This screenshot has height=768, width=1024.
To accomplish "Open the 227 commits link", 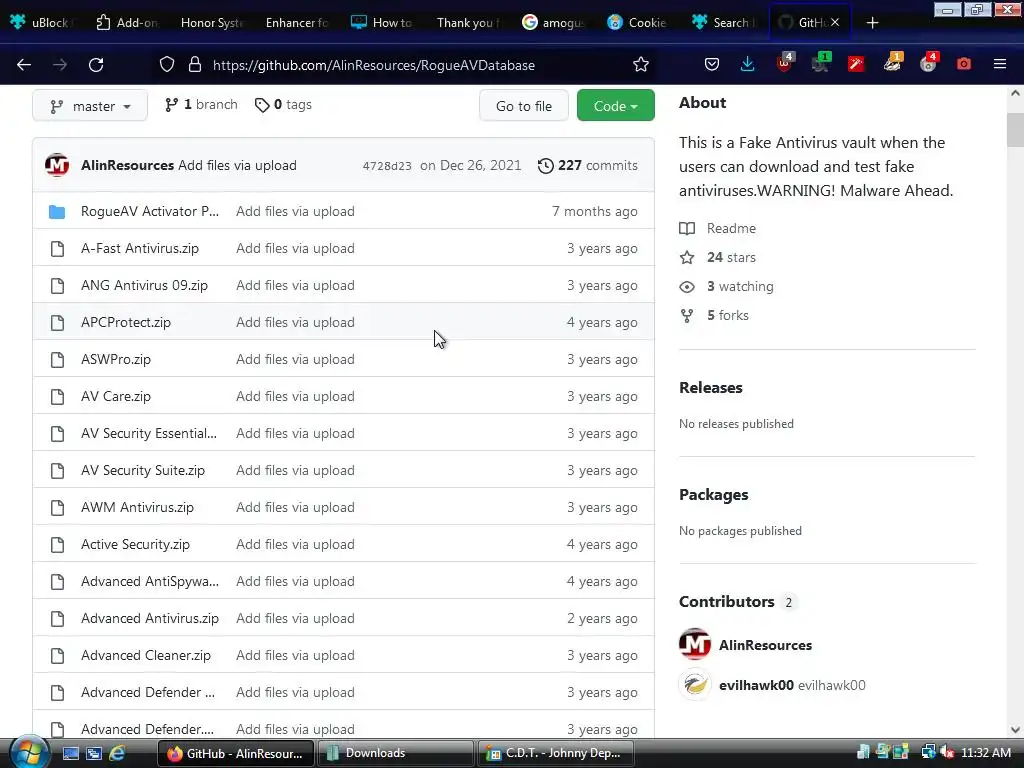I will pos(588,166).
